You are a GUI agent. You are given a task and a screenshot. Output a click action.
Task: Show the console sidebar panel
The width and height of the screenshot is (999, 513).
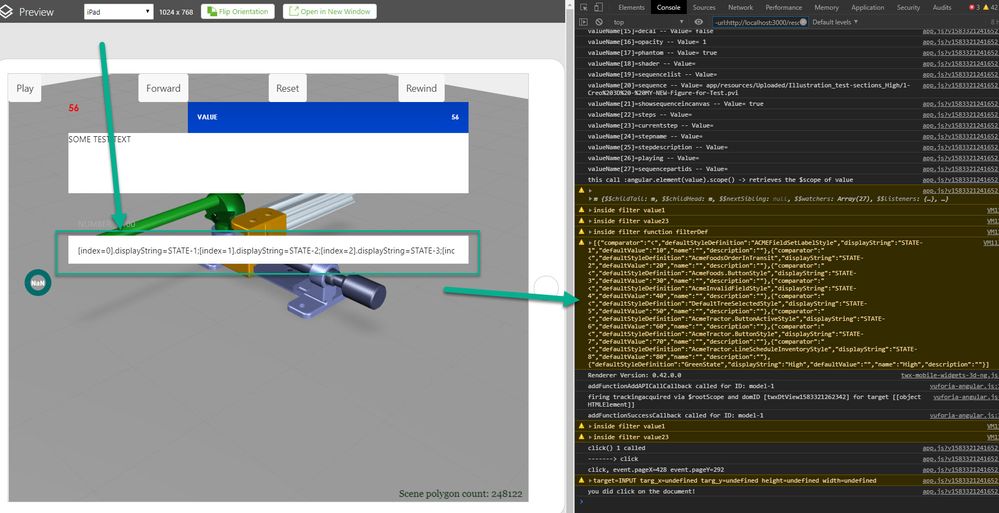(582, 21)
